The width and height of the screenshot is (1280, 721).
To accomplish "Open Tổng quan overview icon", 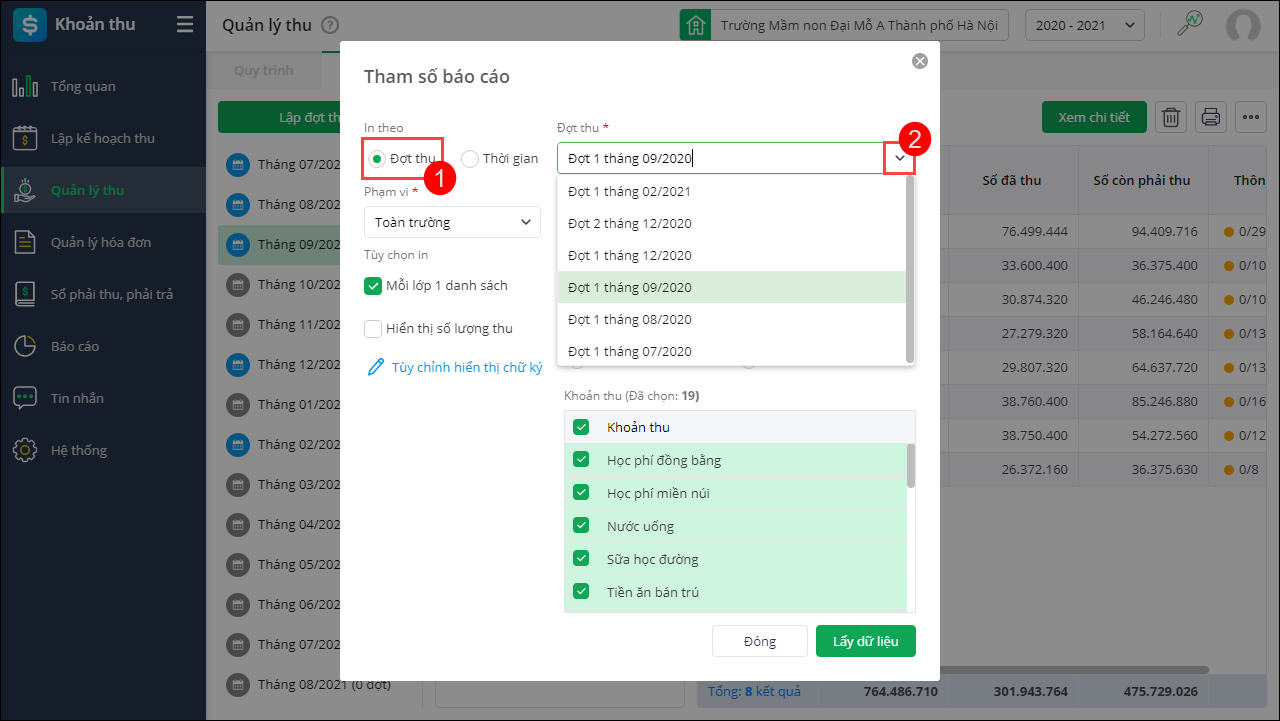I will pos(25,87).
